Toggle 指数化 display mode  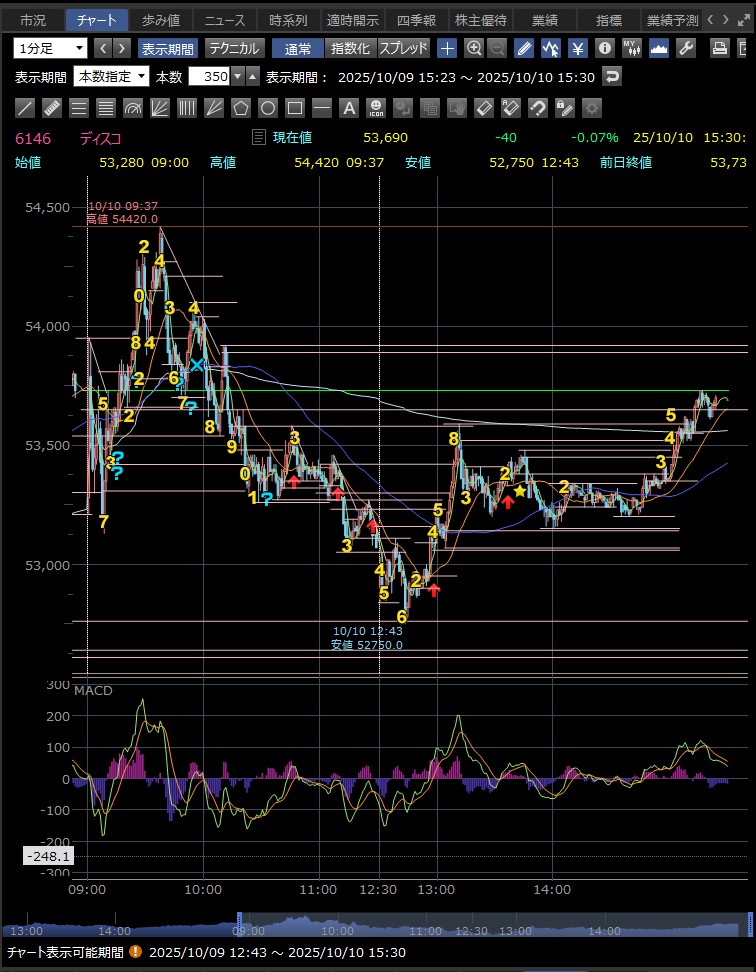click(350, 48)
